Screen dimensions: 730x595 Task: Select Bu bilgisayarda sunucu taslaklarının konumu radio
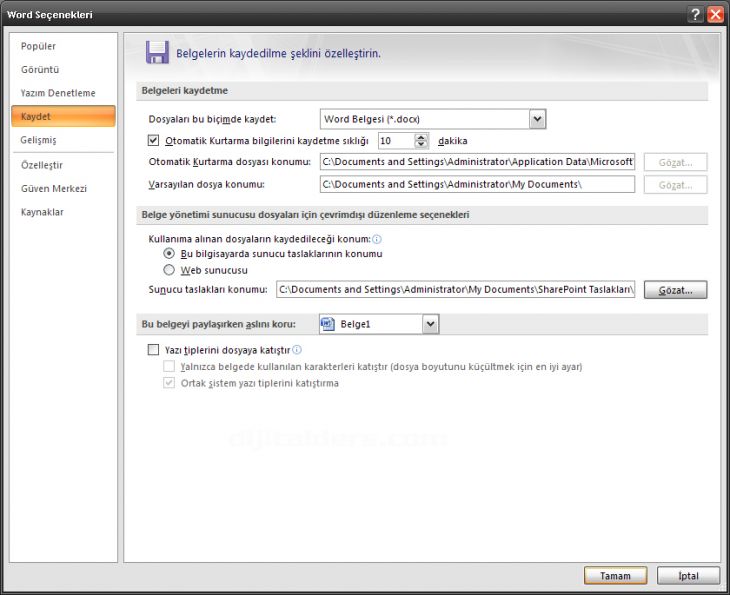tap(169, 254)
